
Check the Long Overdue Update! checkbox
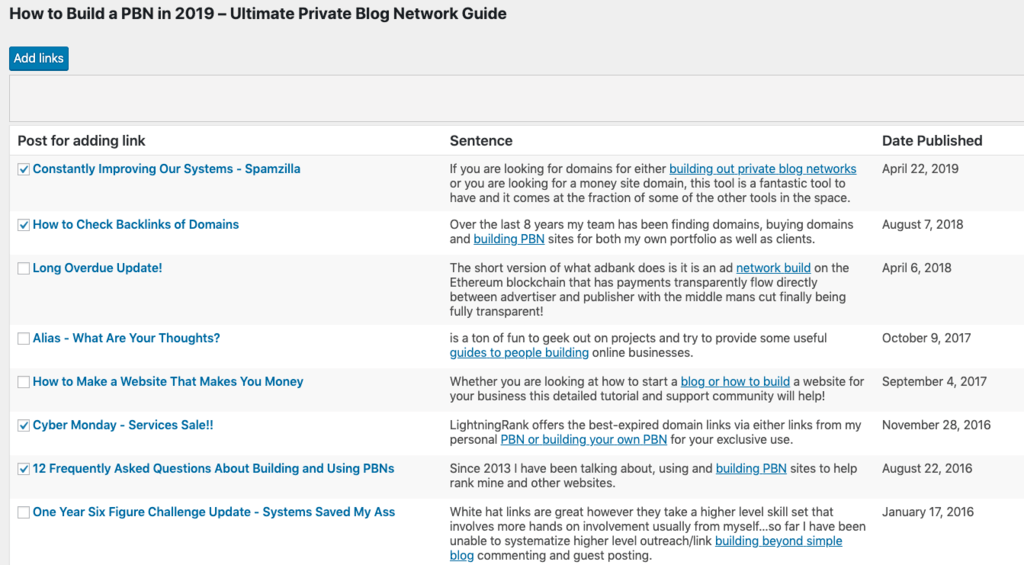(x=24, y=268)
